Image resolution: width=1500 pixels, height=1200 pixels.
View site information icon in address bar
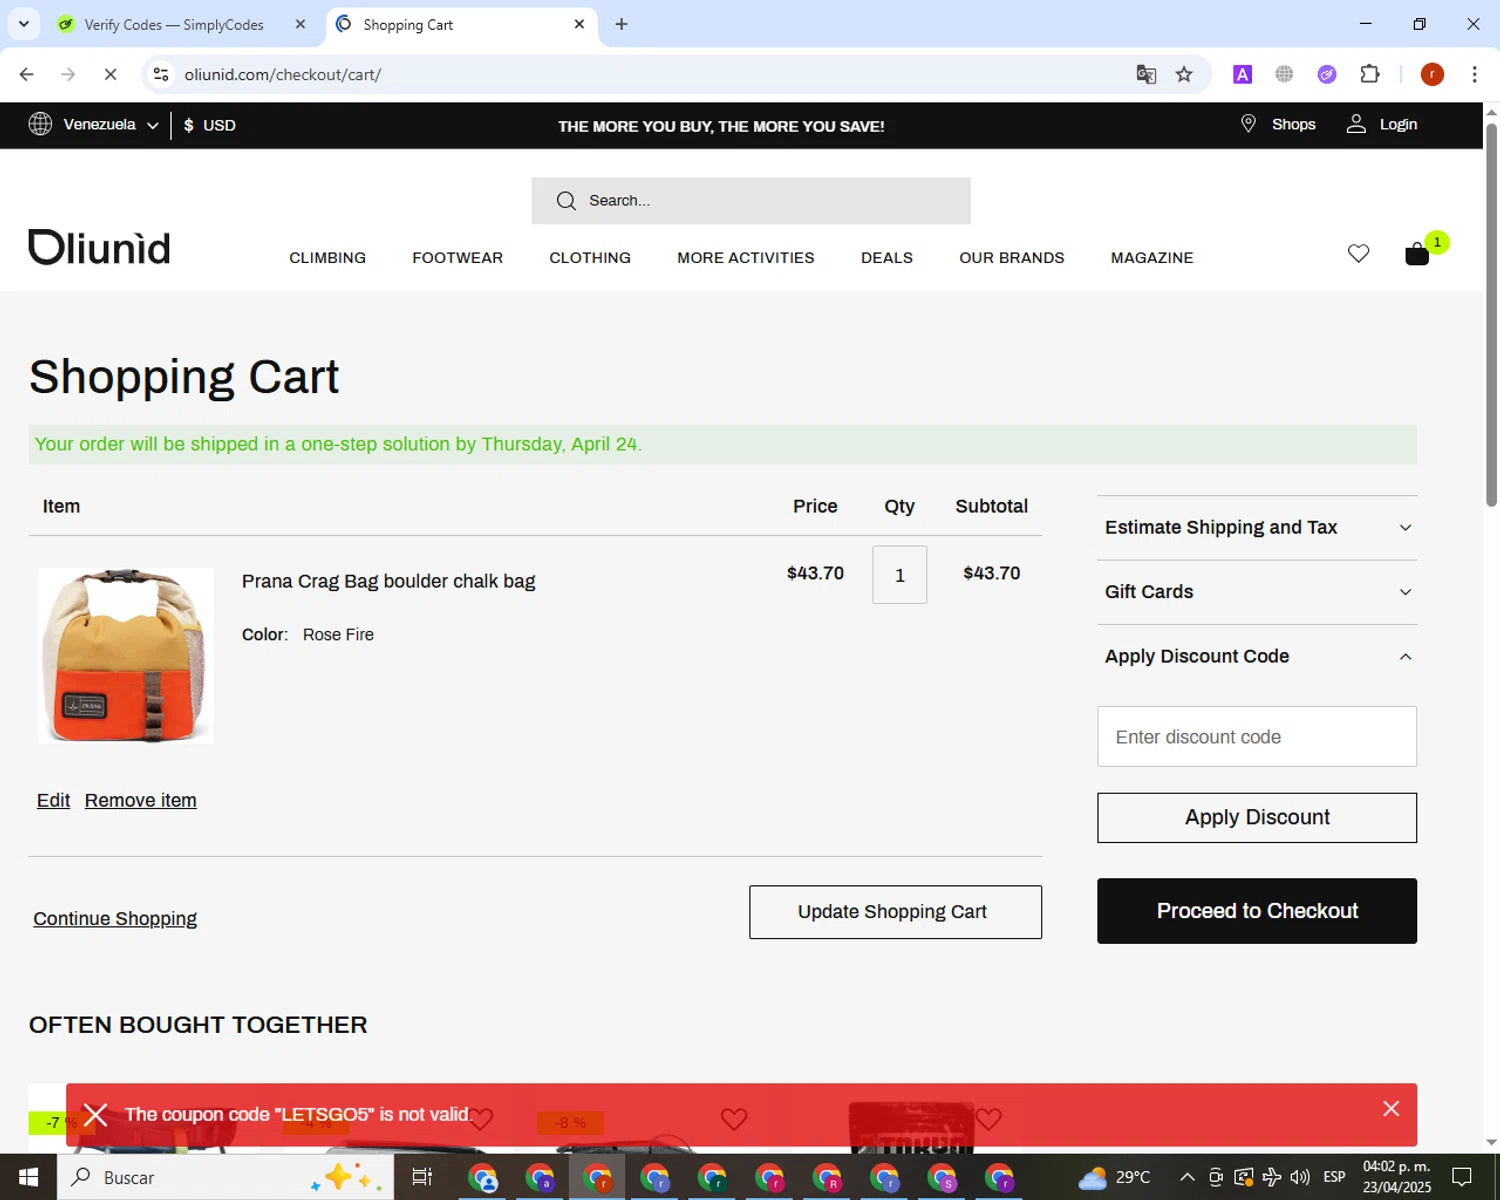click(161, 74)
